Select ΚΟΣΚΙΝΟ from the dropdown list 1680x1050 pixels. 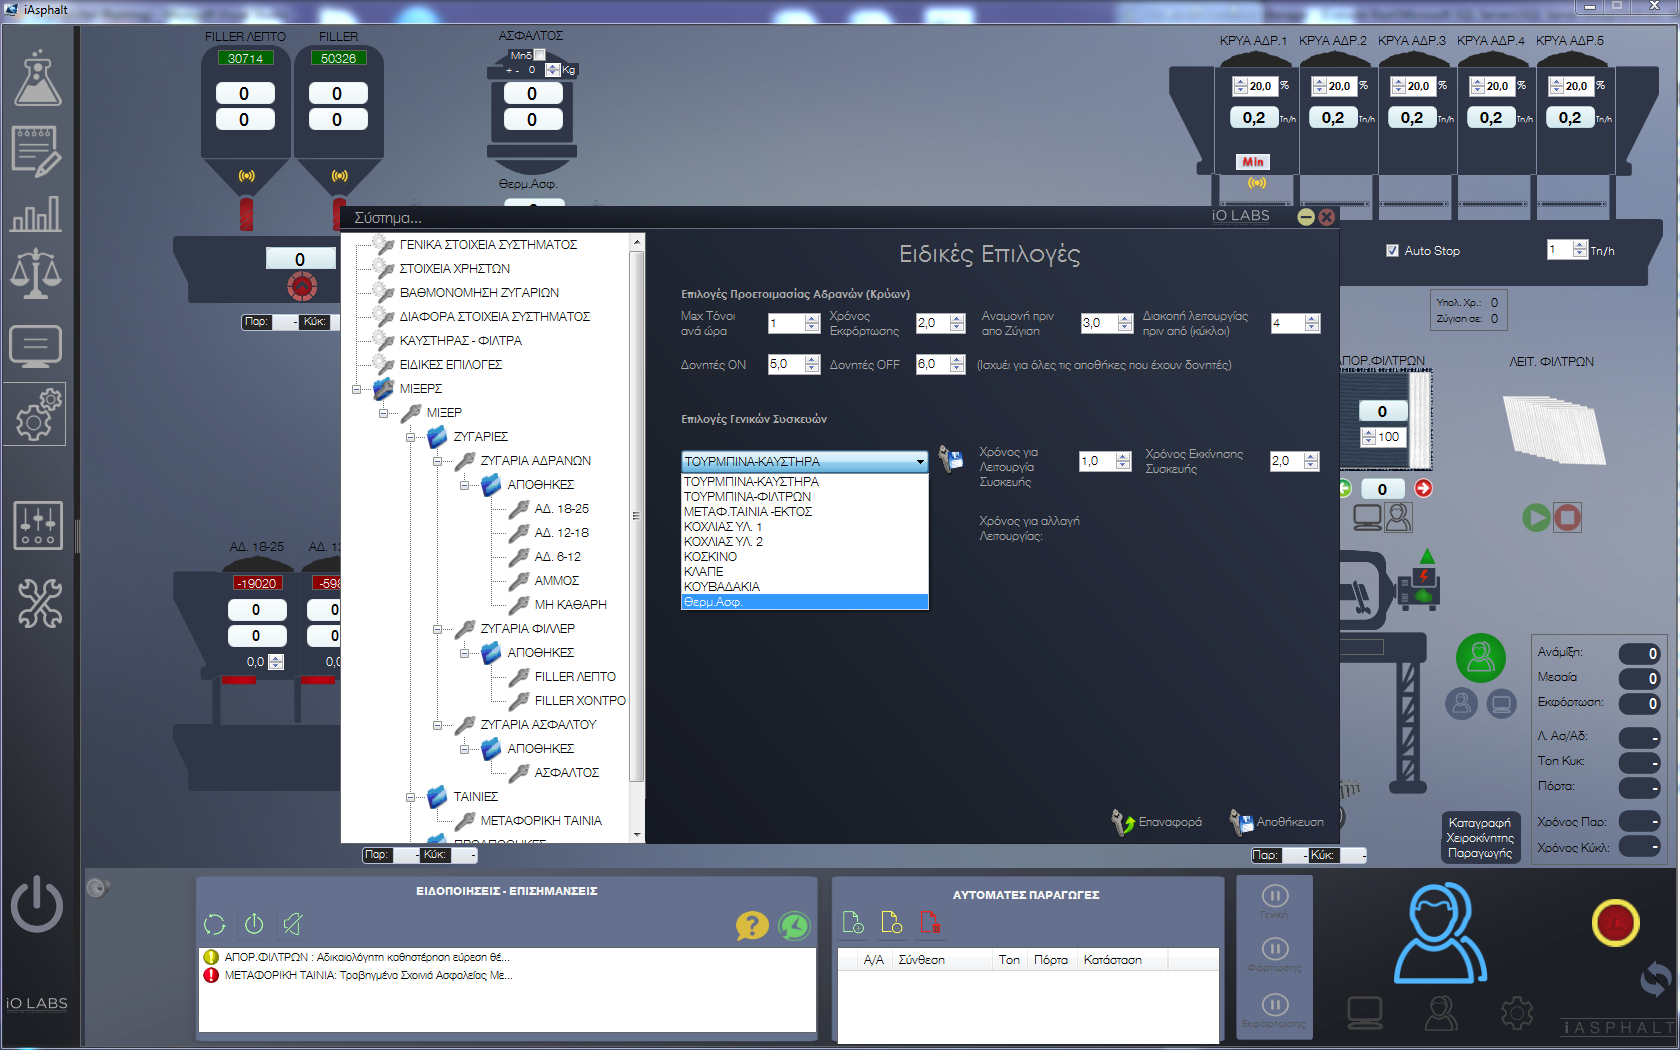[710, 557]
